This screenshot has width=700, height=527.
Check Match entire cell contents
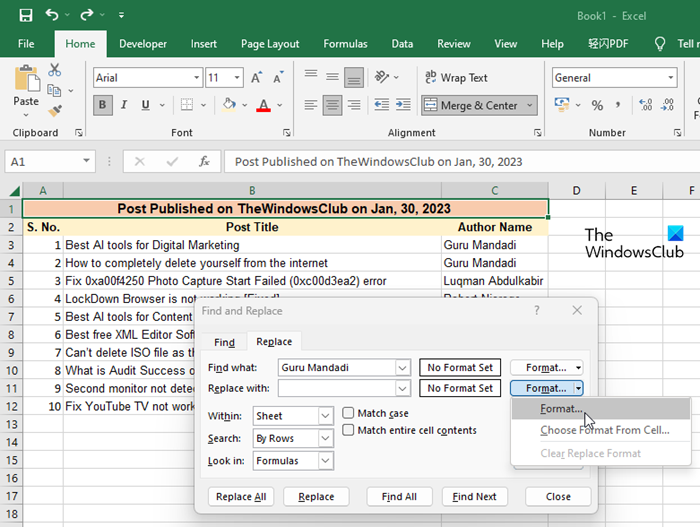(348, 430)
